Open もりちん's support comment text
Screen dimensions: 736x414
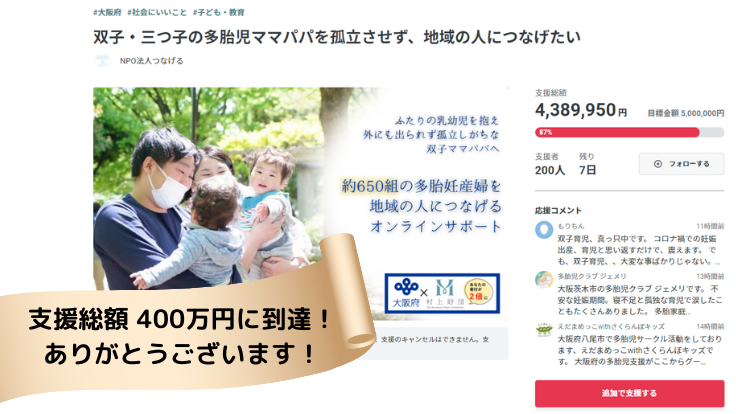pos(638,250)
